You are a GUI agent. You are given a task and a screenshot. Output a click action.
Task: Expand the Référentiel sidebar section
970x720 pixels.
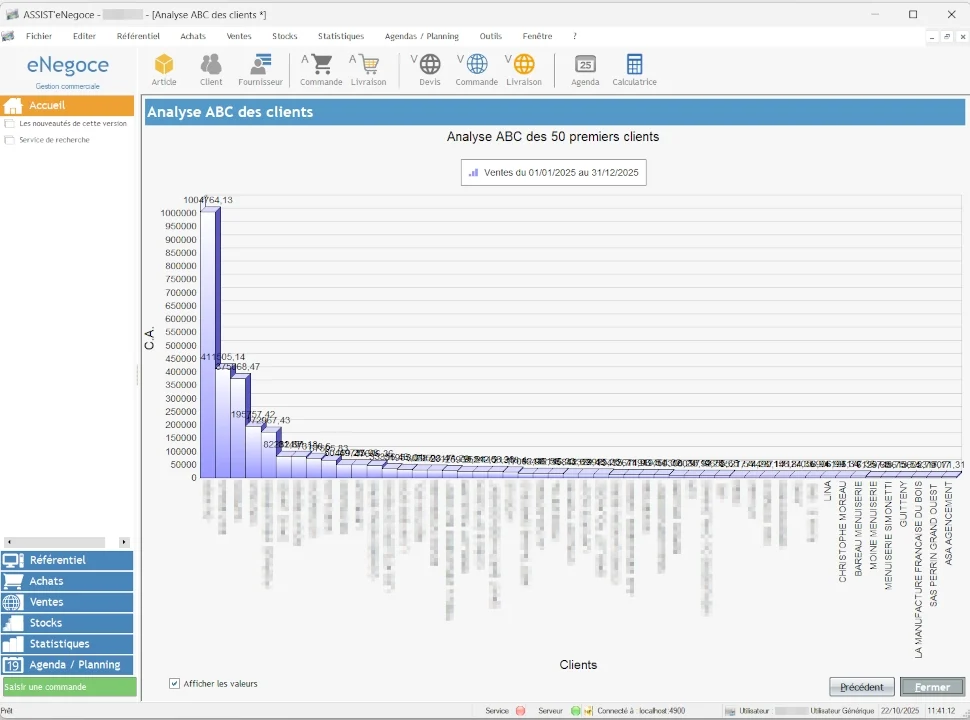coord(67,560)
